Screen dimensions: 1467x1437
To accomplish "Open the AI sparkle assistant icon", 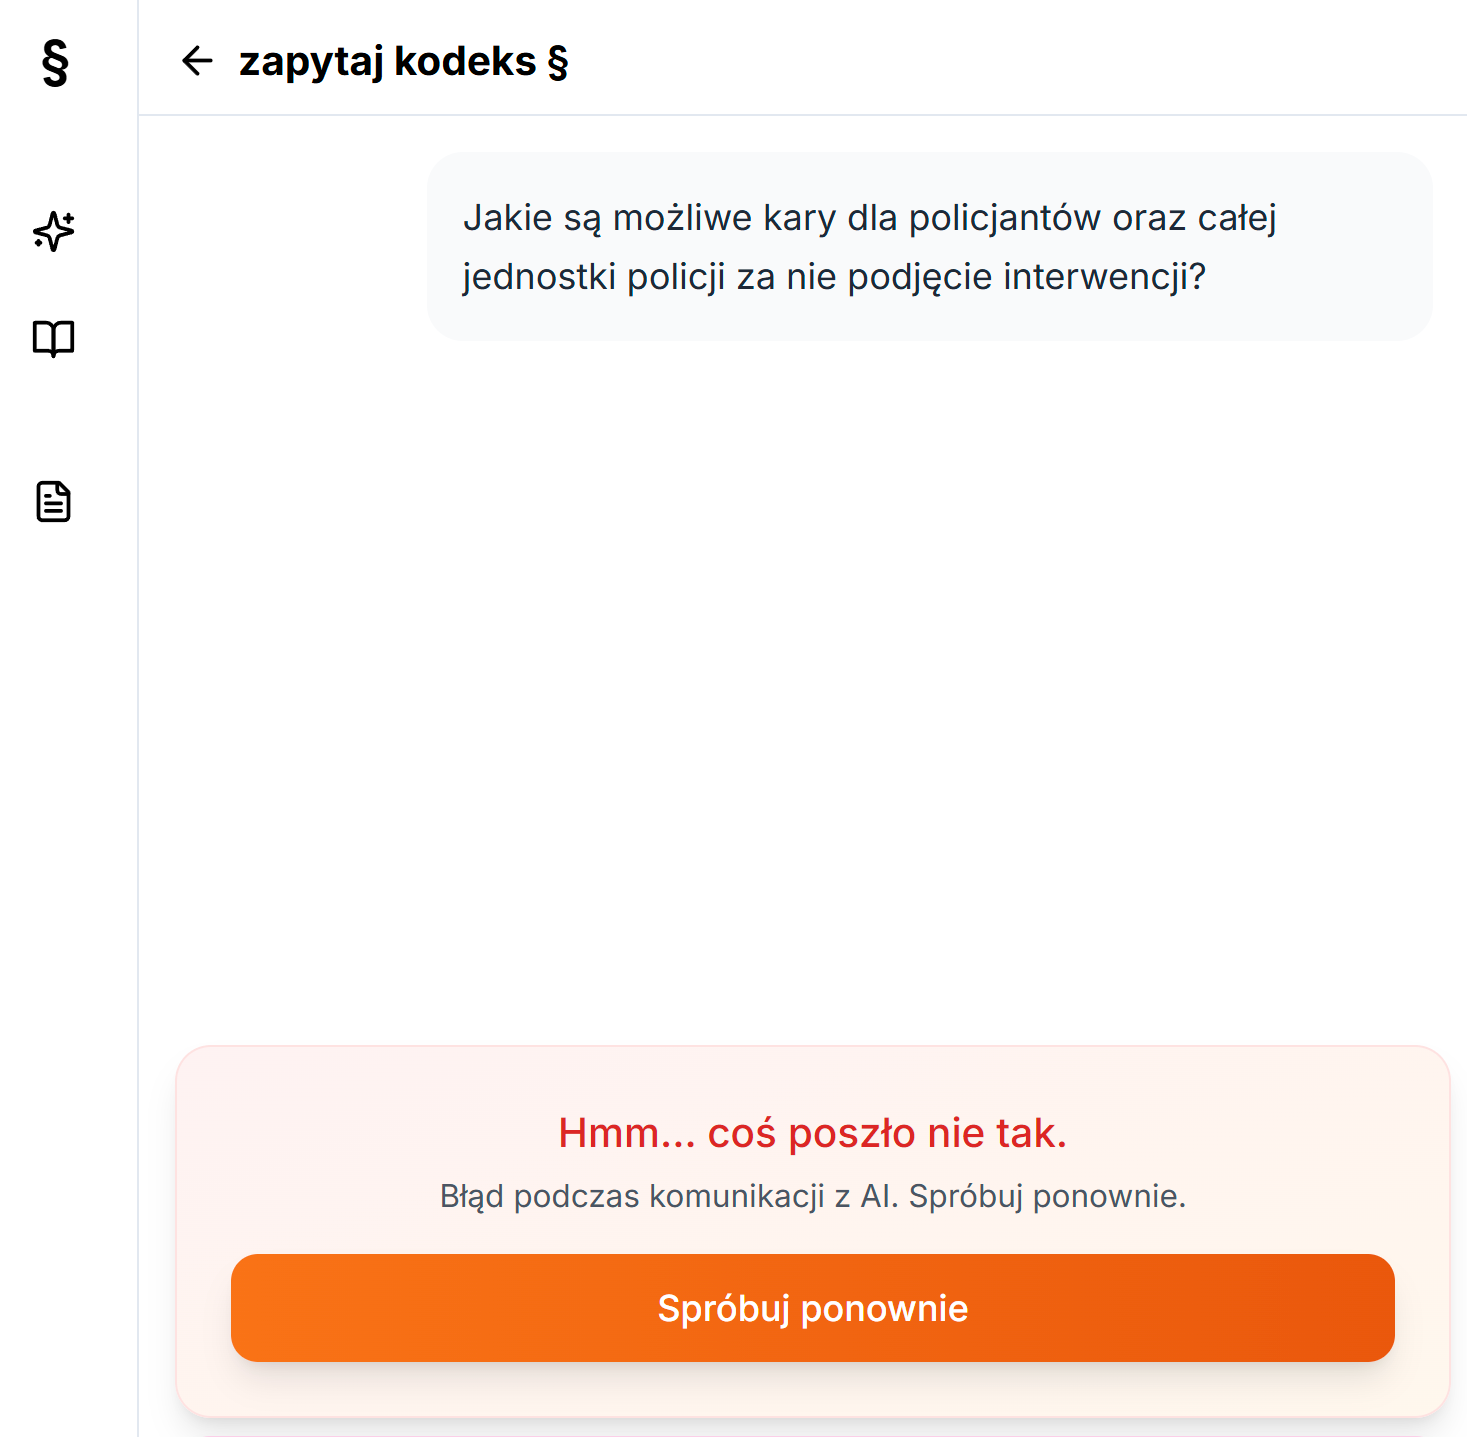I will coord(54,231).
